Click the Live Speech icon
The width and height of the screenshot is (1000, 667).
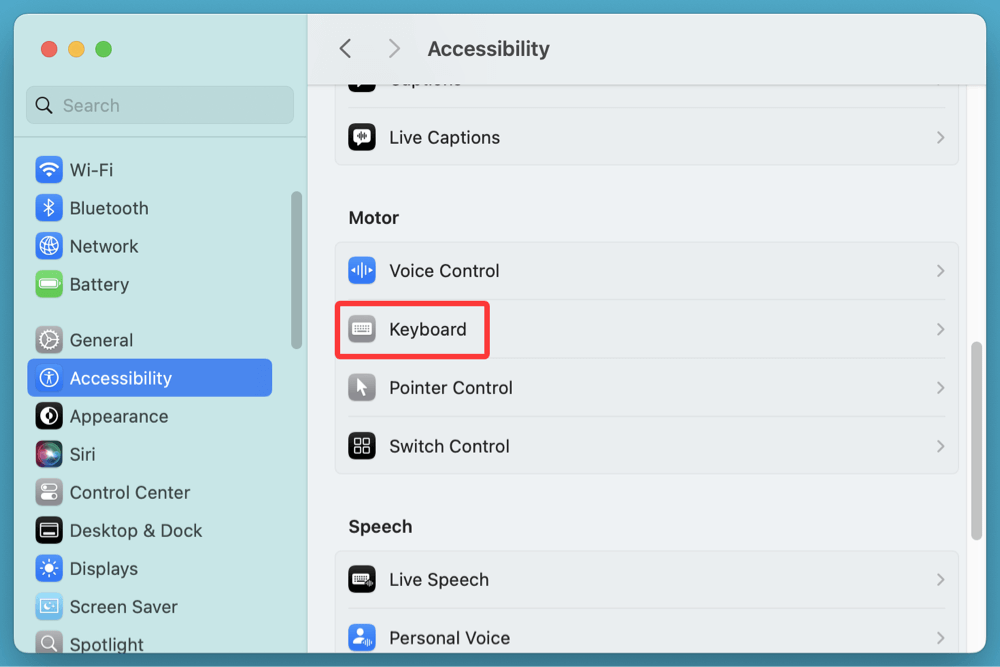[x=361, y=579]
